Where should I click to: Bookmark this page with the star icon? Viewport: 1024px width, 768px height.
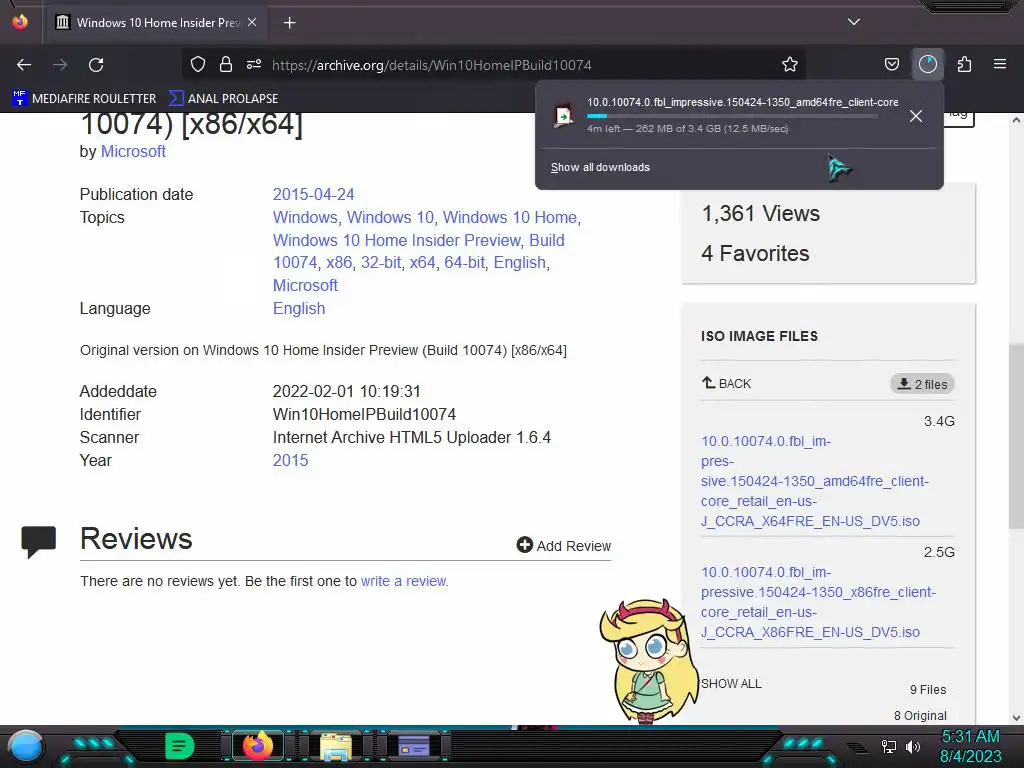(790, 64)
